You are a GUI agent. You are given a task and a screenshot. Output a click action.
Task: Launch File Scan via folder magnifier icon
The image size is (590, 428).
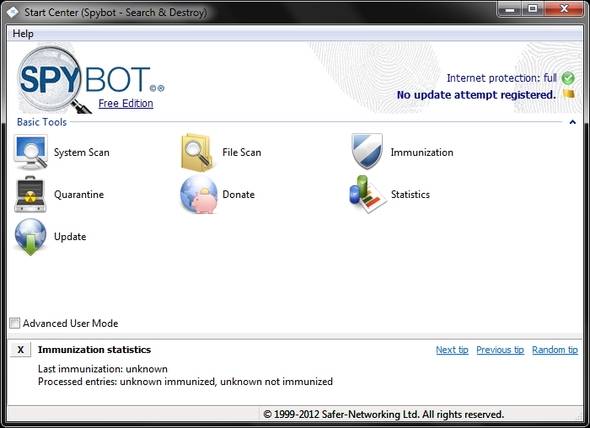tap(197, 152)
